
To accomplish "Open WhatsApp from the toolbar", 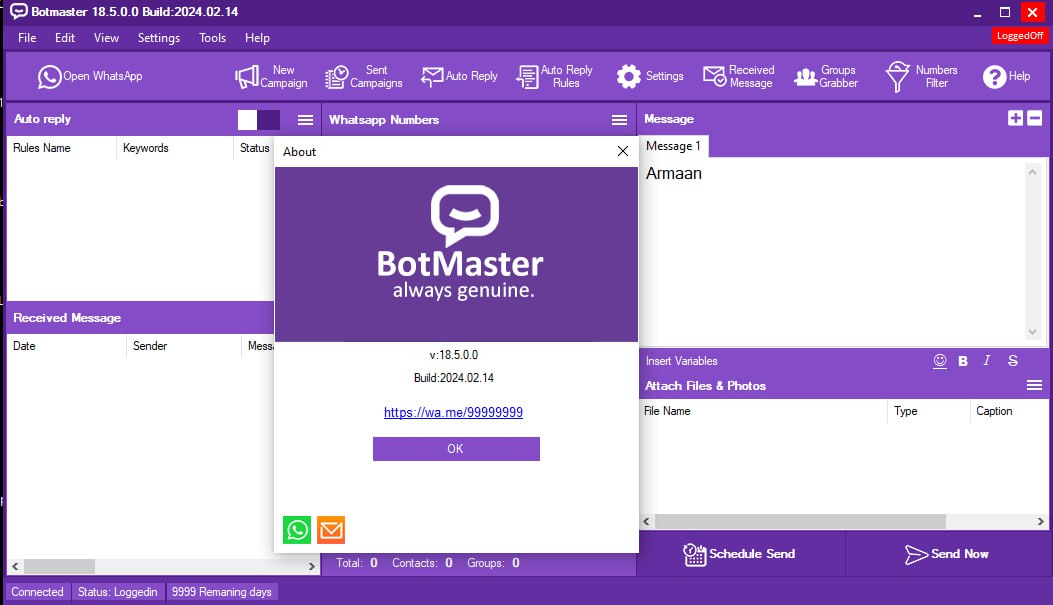I will tap(90, 77).
